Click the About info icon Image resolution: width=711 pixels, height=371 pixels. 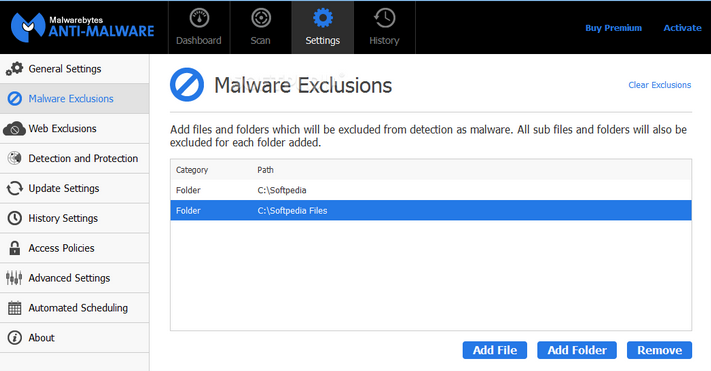pos(15,338)
